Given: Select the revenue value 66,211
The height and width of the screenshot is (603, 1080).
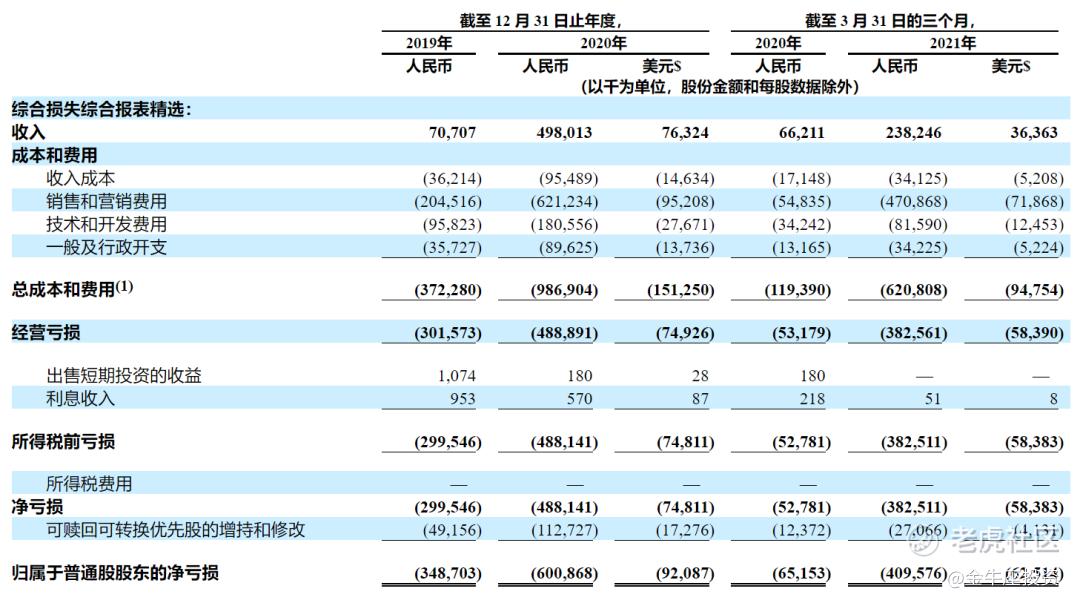Looking at the screenshot, I should [x=801, y=132].
